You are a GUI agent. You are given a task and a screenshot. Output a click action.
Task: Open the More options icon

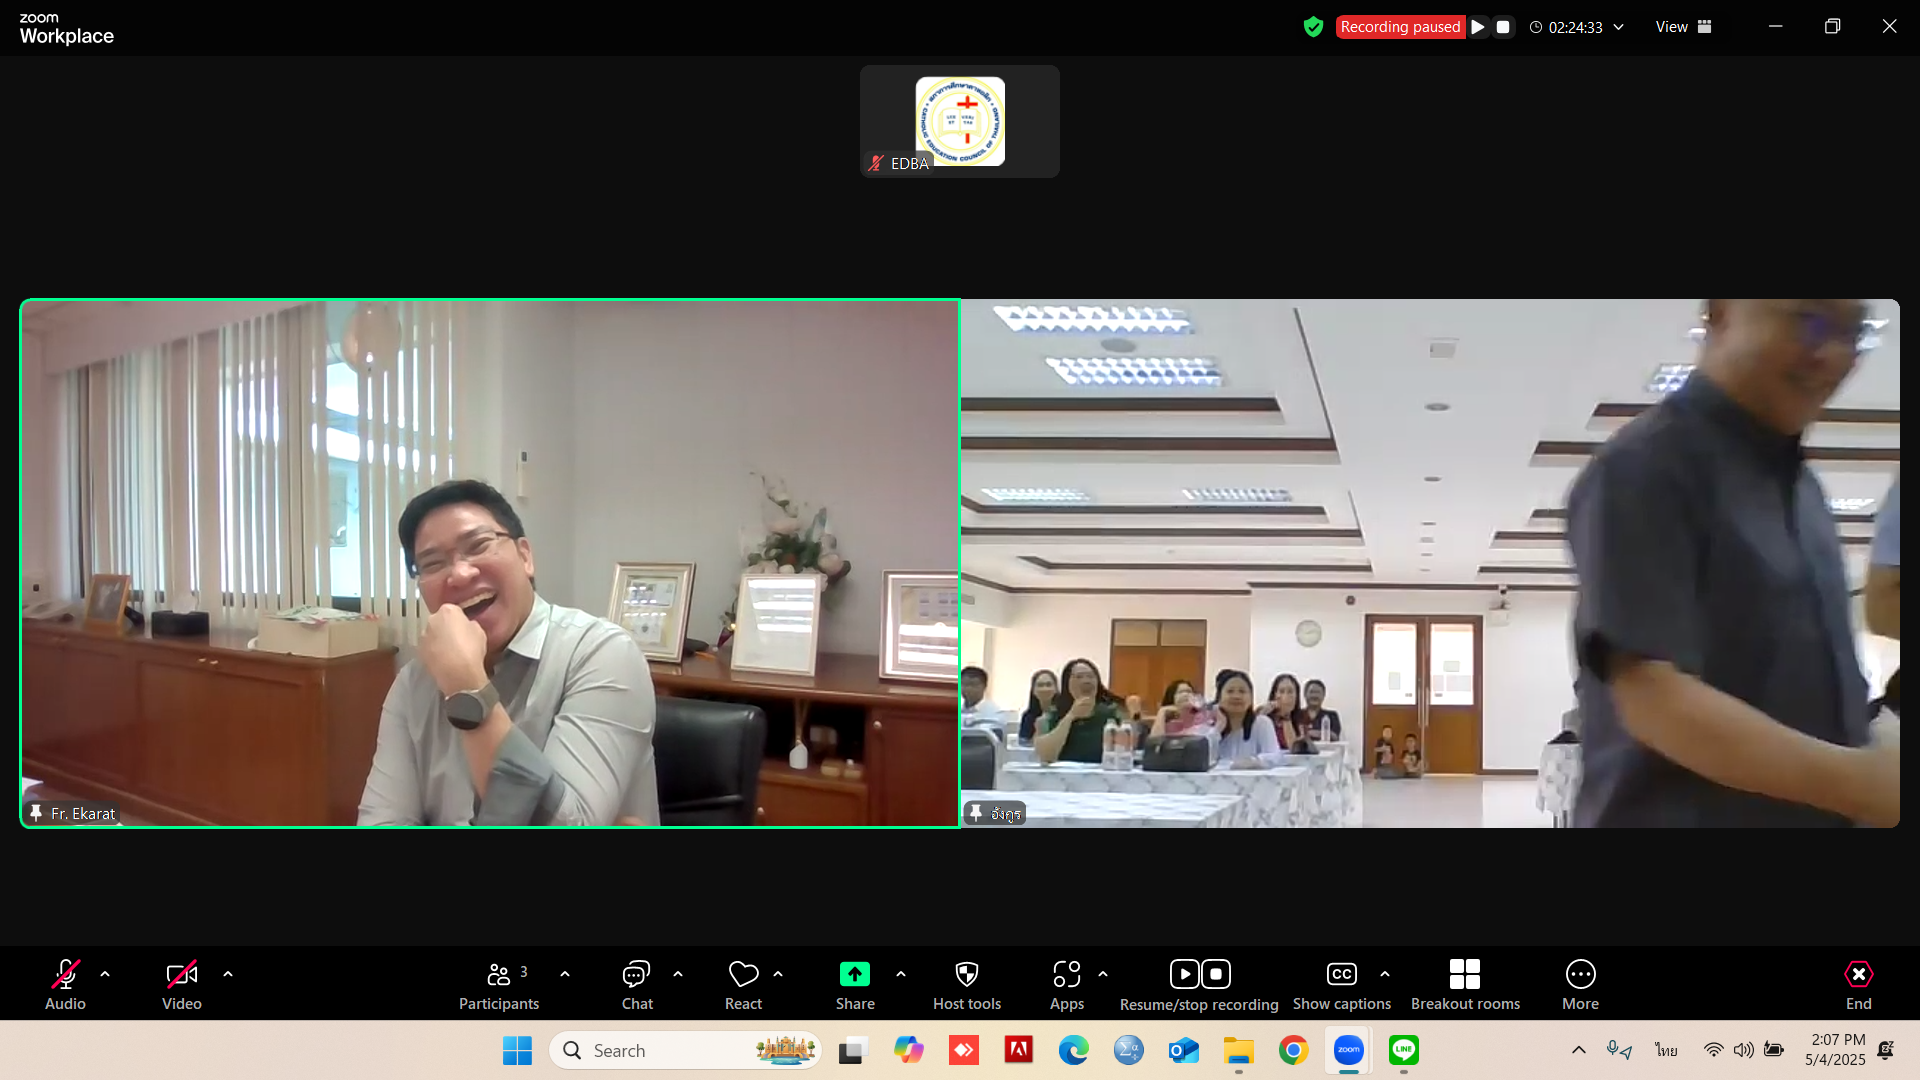(1580, 974)
